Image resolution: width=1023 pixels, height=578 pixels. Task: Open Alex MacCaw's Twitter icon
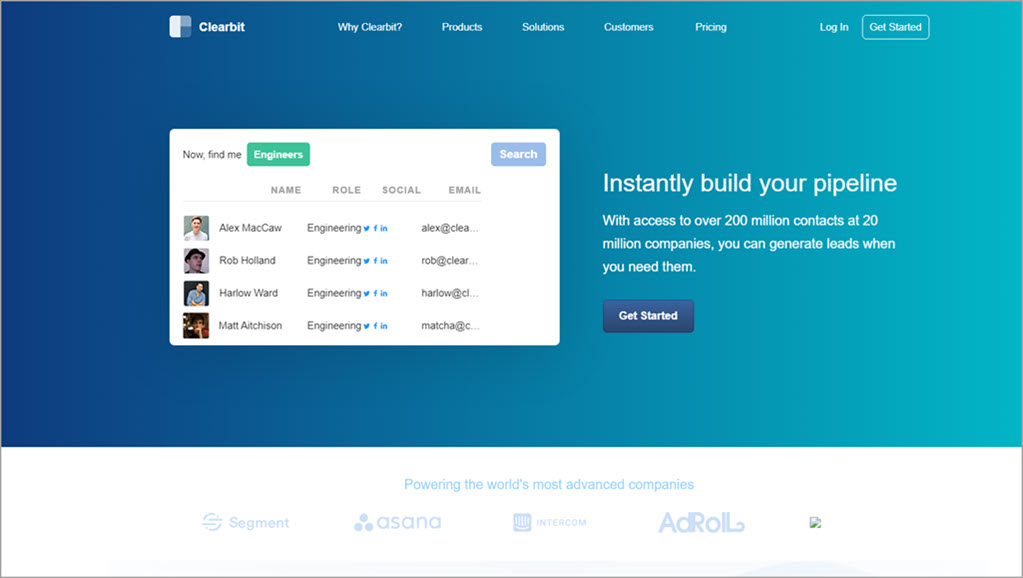(367, 229)
